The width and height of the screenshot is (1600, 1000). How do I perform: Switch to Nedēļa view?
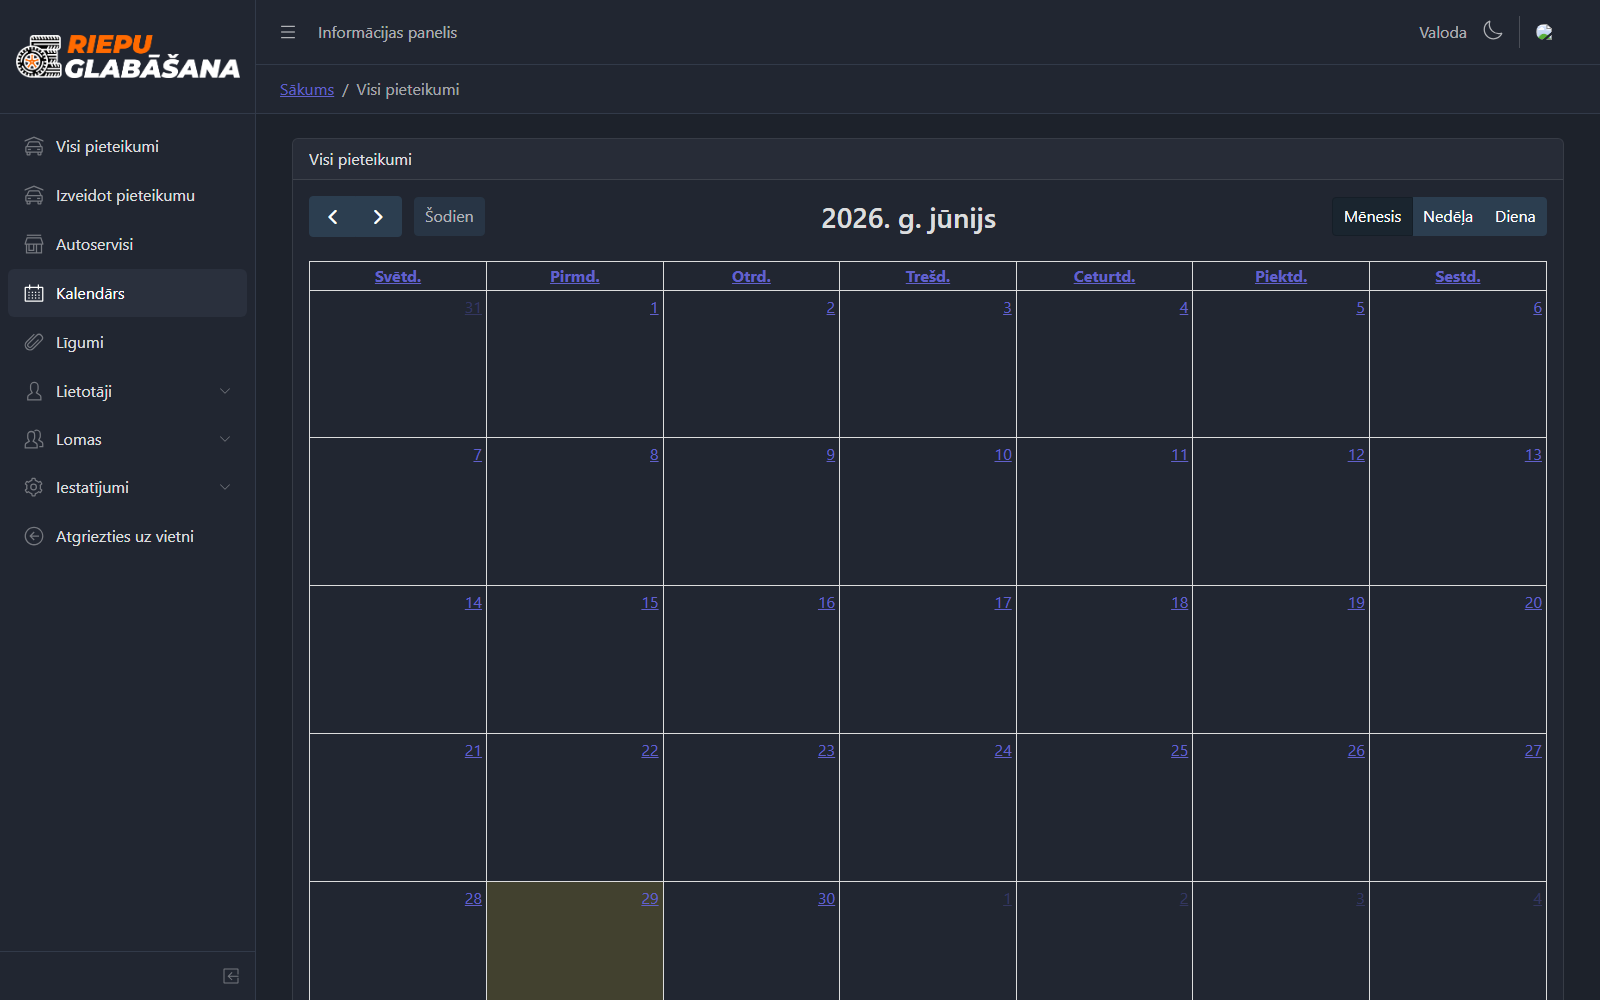point(1448,217)
